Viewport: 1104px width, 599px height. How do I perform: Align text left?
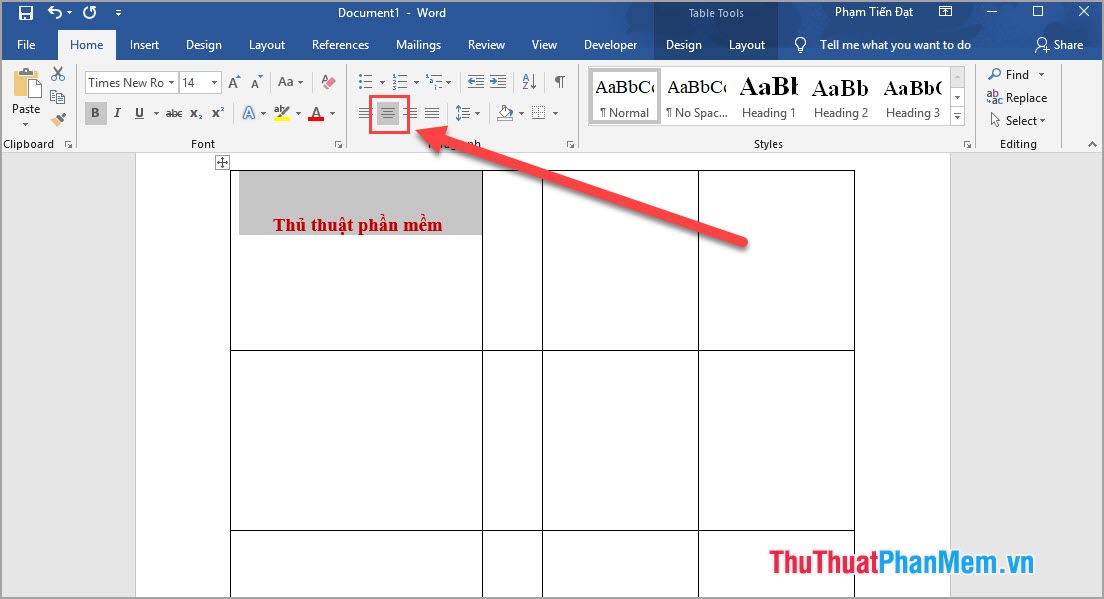coord(364,113)
